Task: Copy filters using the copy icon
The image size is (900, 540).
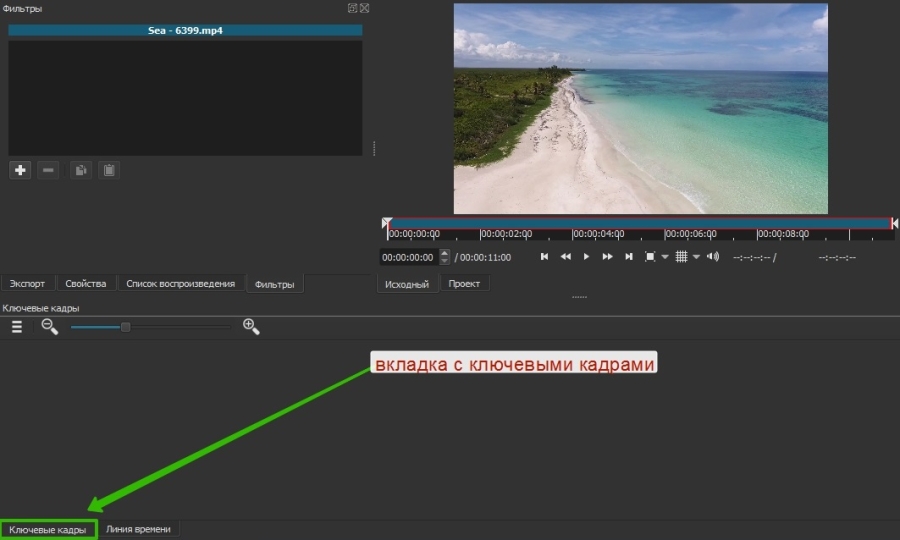Action: pos(80,170)
